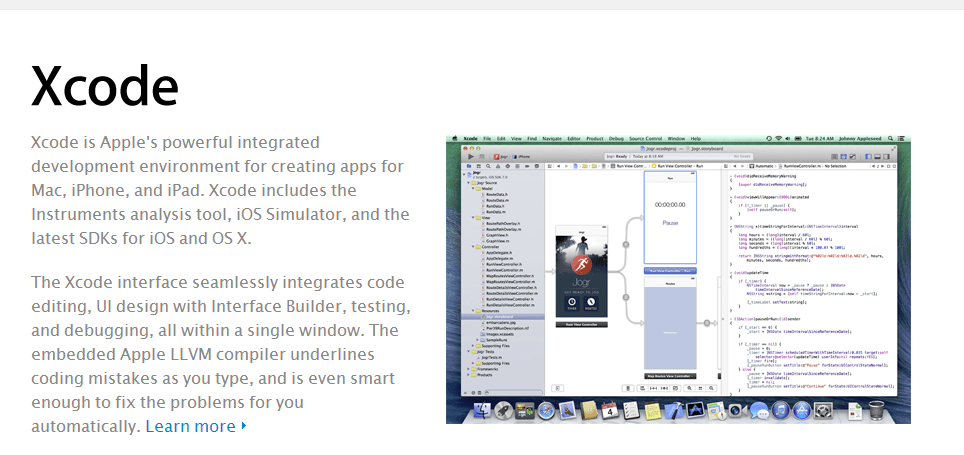Screen dimensions: 964x455
Task: Follow the Learn more link
Action: coord(194,426)
